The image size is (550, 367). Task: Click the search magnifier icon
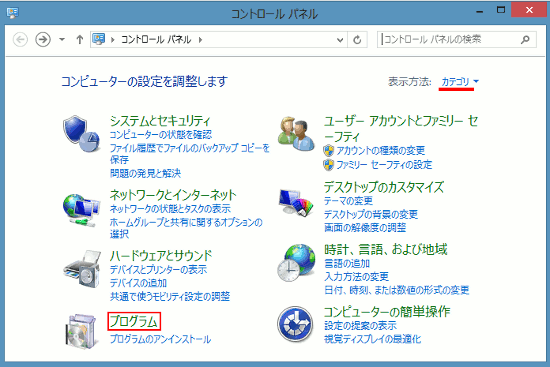(x=525, y=39)
